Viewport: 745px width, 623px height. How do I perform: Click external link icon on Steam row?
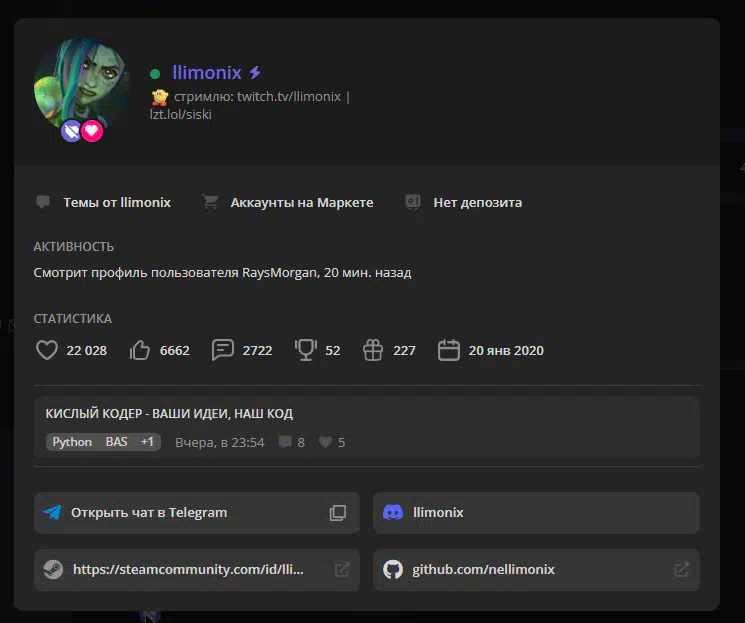(342, 569)
